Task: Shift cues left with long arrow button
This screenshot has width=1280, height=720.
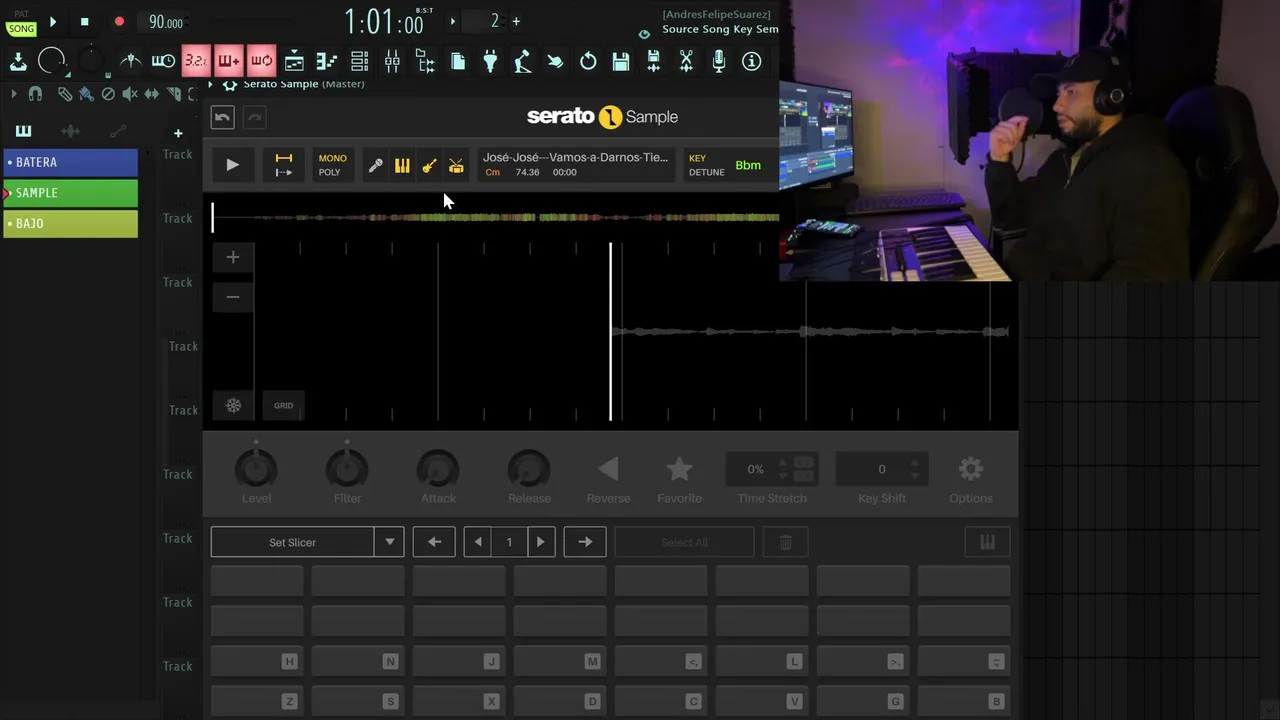Action: [x=434, y=542]
